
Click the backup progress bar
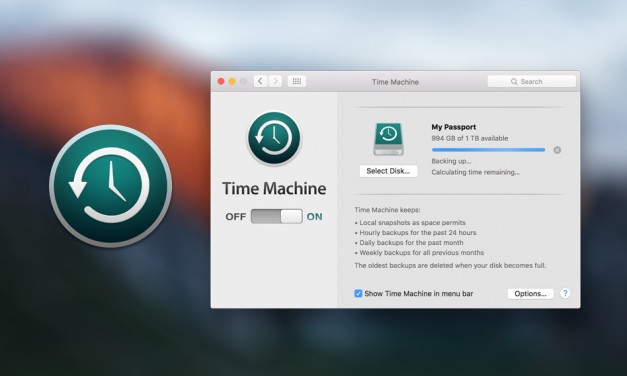[488, 150]
